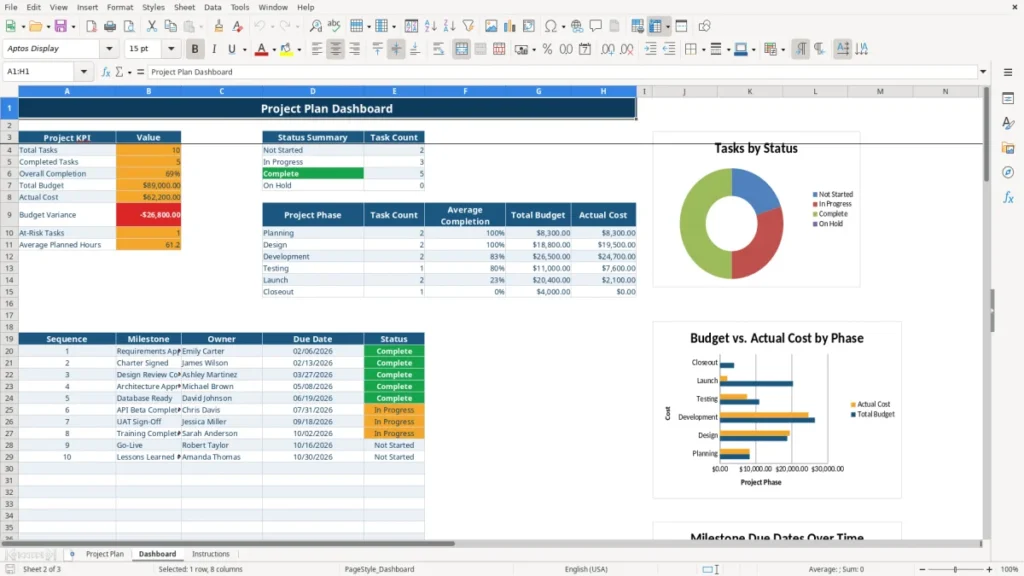
Task: Open Print Preview from the toolbar
Action: 129,26
